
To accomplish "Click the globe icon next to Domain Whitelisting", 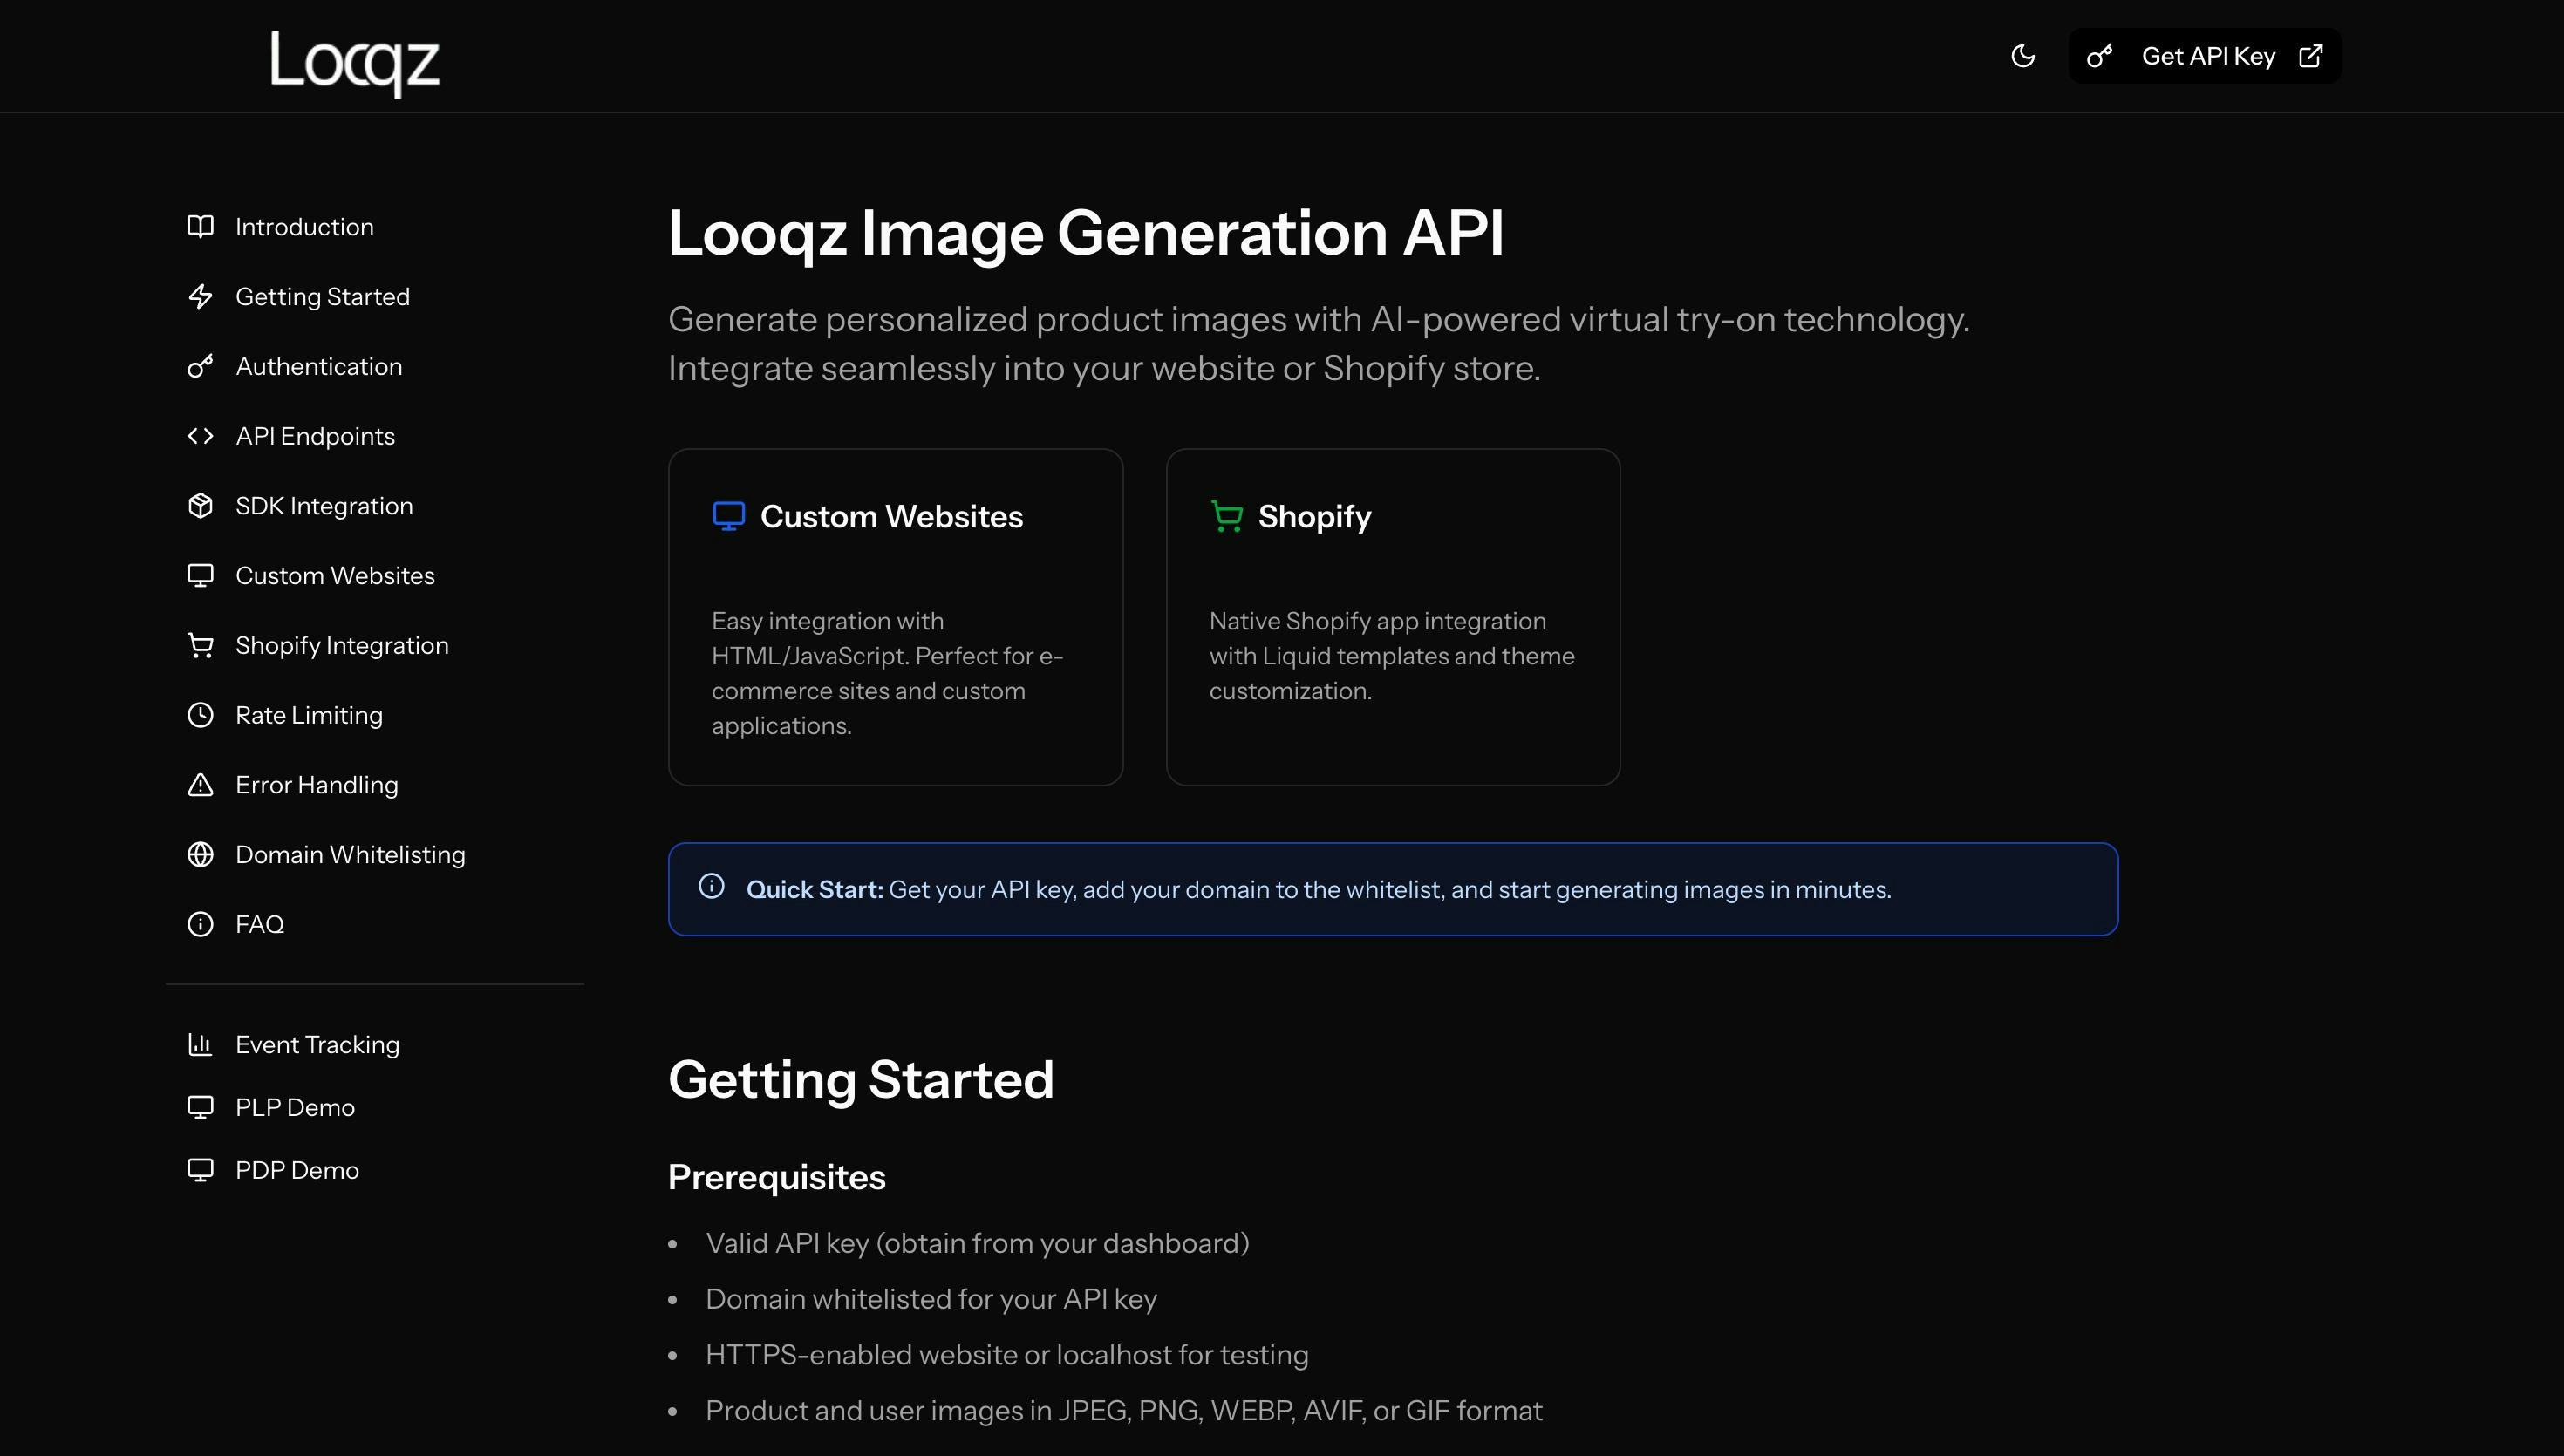I will click(200, 854).
